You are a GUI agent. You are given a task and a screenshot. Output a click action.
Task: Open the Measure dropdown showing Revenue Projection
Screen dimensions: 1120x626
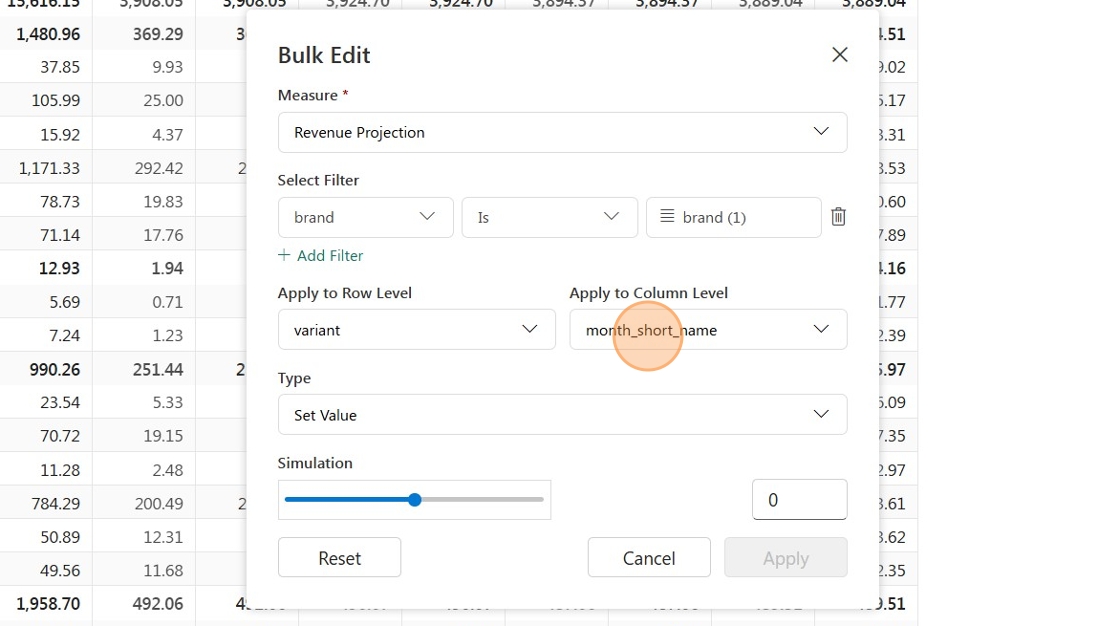[x=563, y=132]
